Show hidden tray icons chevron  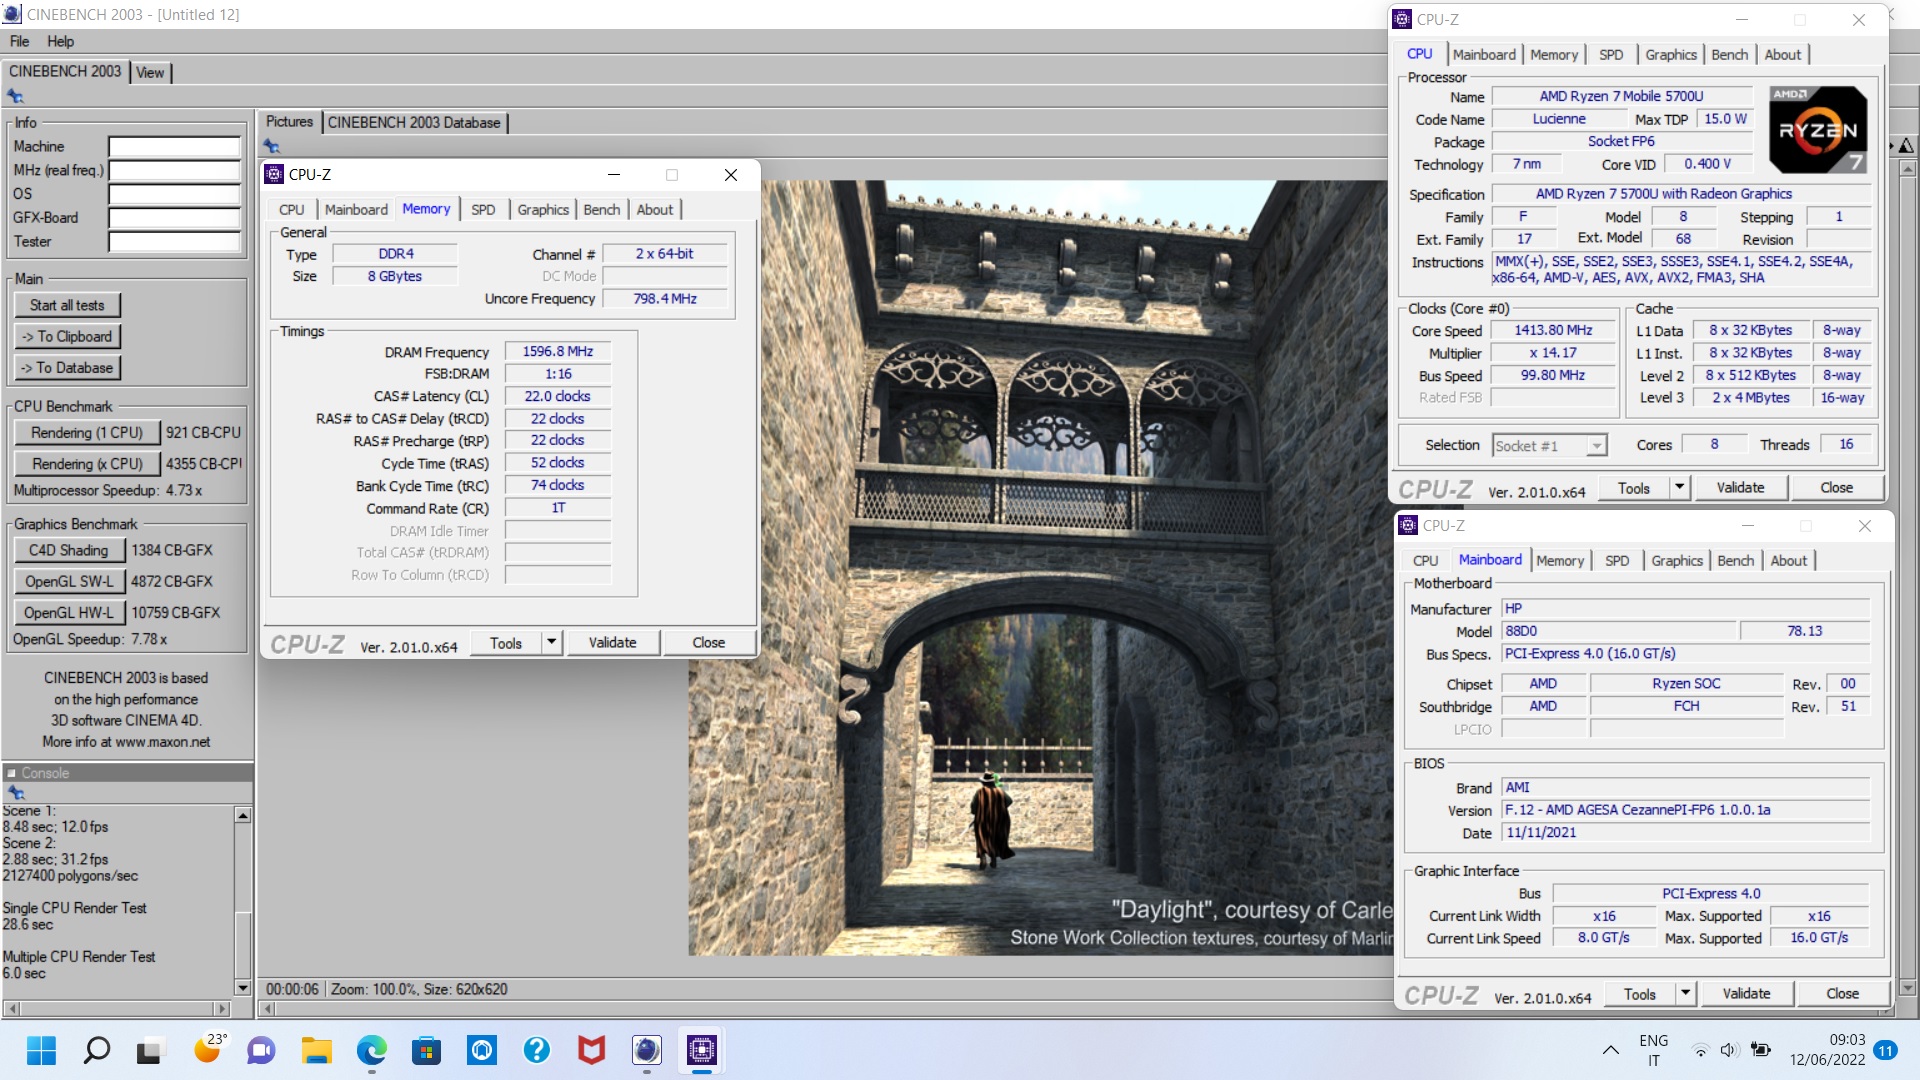(x=1610, y=1050)
